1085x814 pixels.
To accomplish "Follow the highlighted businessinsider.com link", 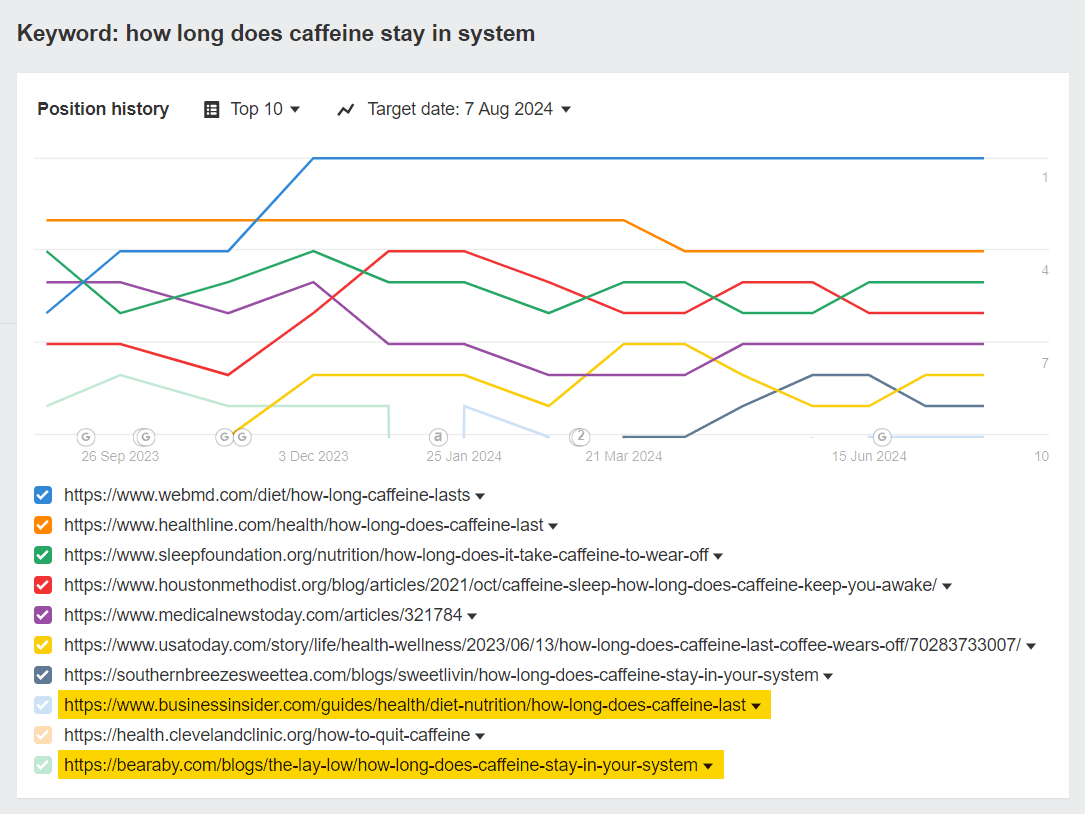I will tap(404, 705).
